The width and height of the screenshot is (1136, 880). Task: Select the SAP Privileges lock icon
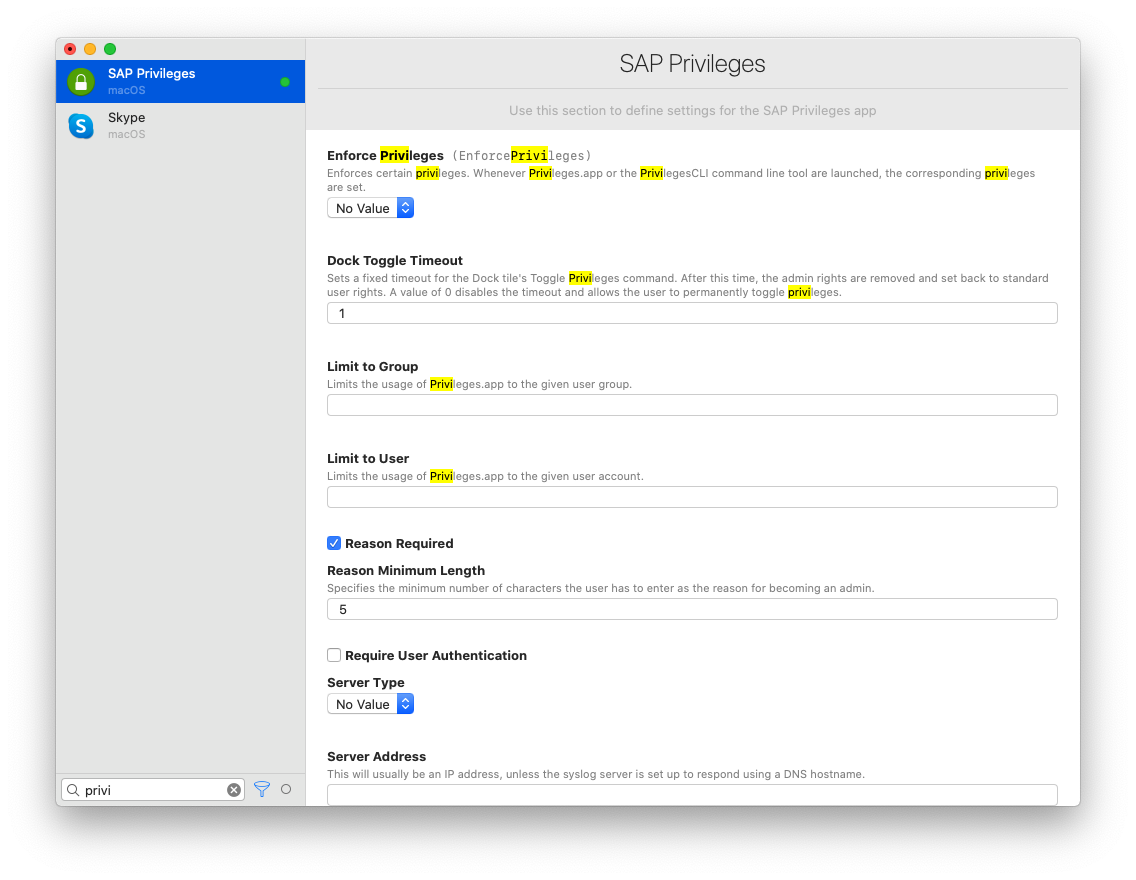point(80,81)
